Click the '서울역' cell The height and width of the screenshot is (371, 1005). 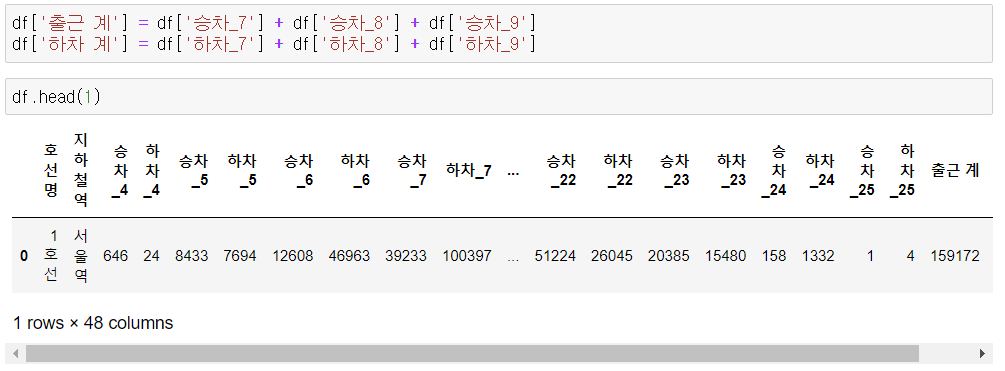[x=81, y=256]
